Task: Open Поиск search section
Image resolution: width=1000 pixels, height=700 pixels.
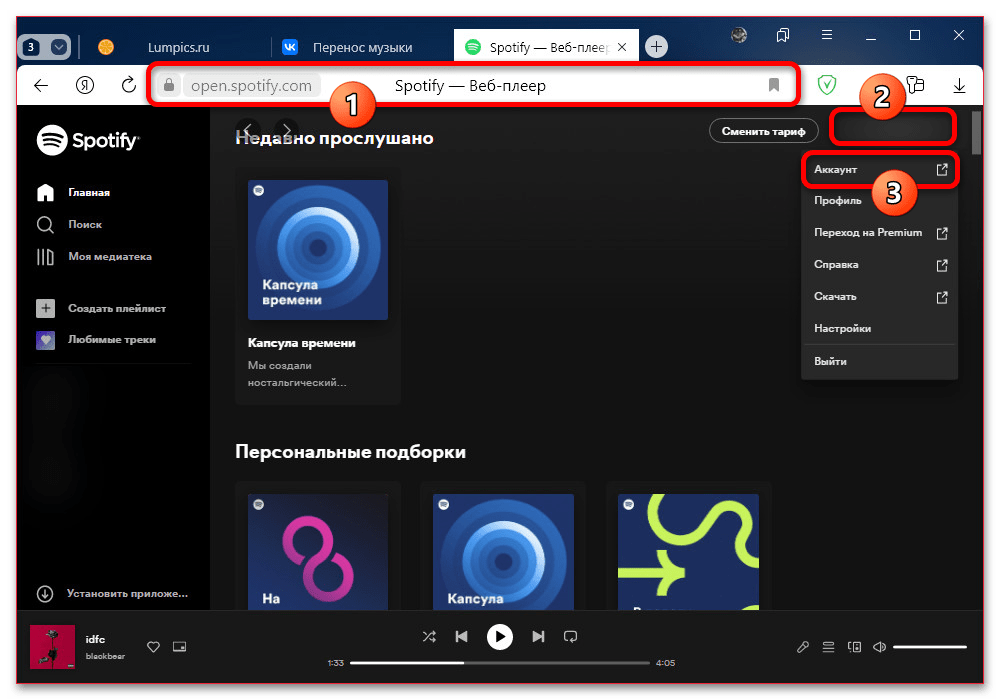Action: pos(70,224)
